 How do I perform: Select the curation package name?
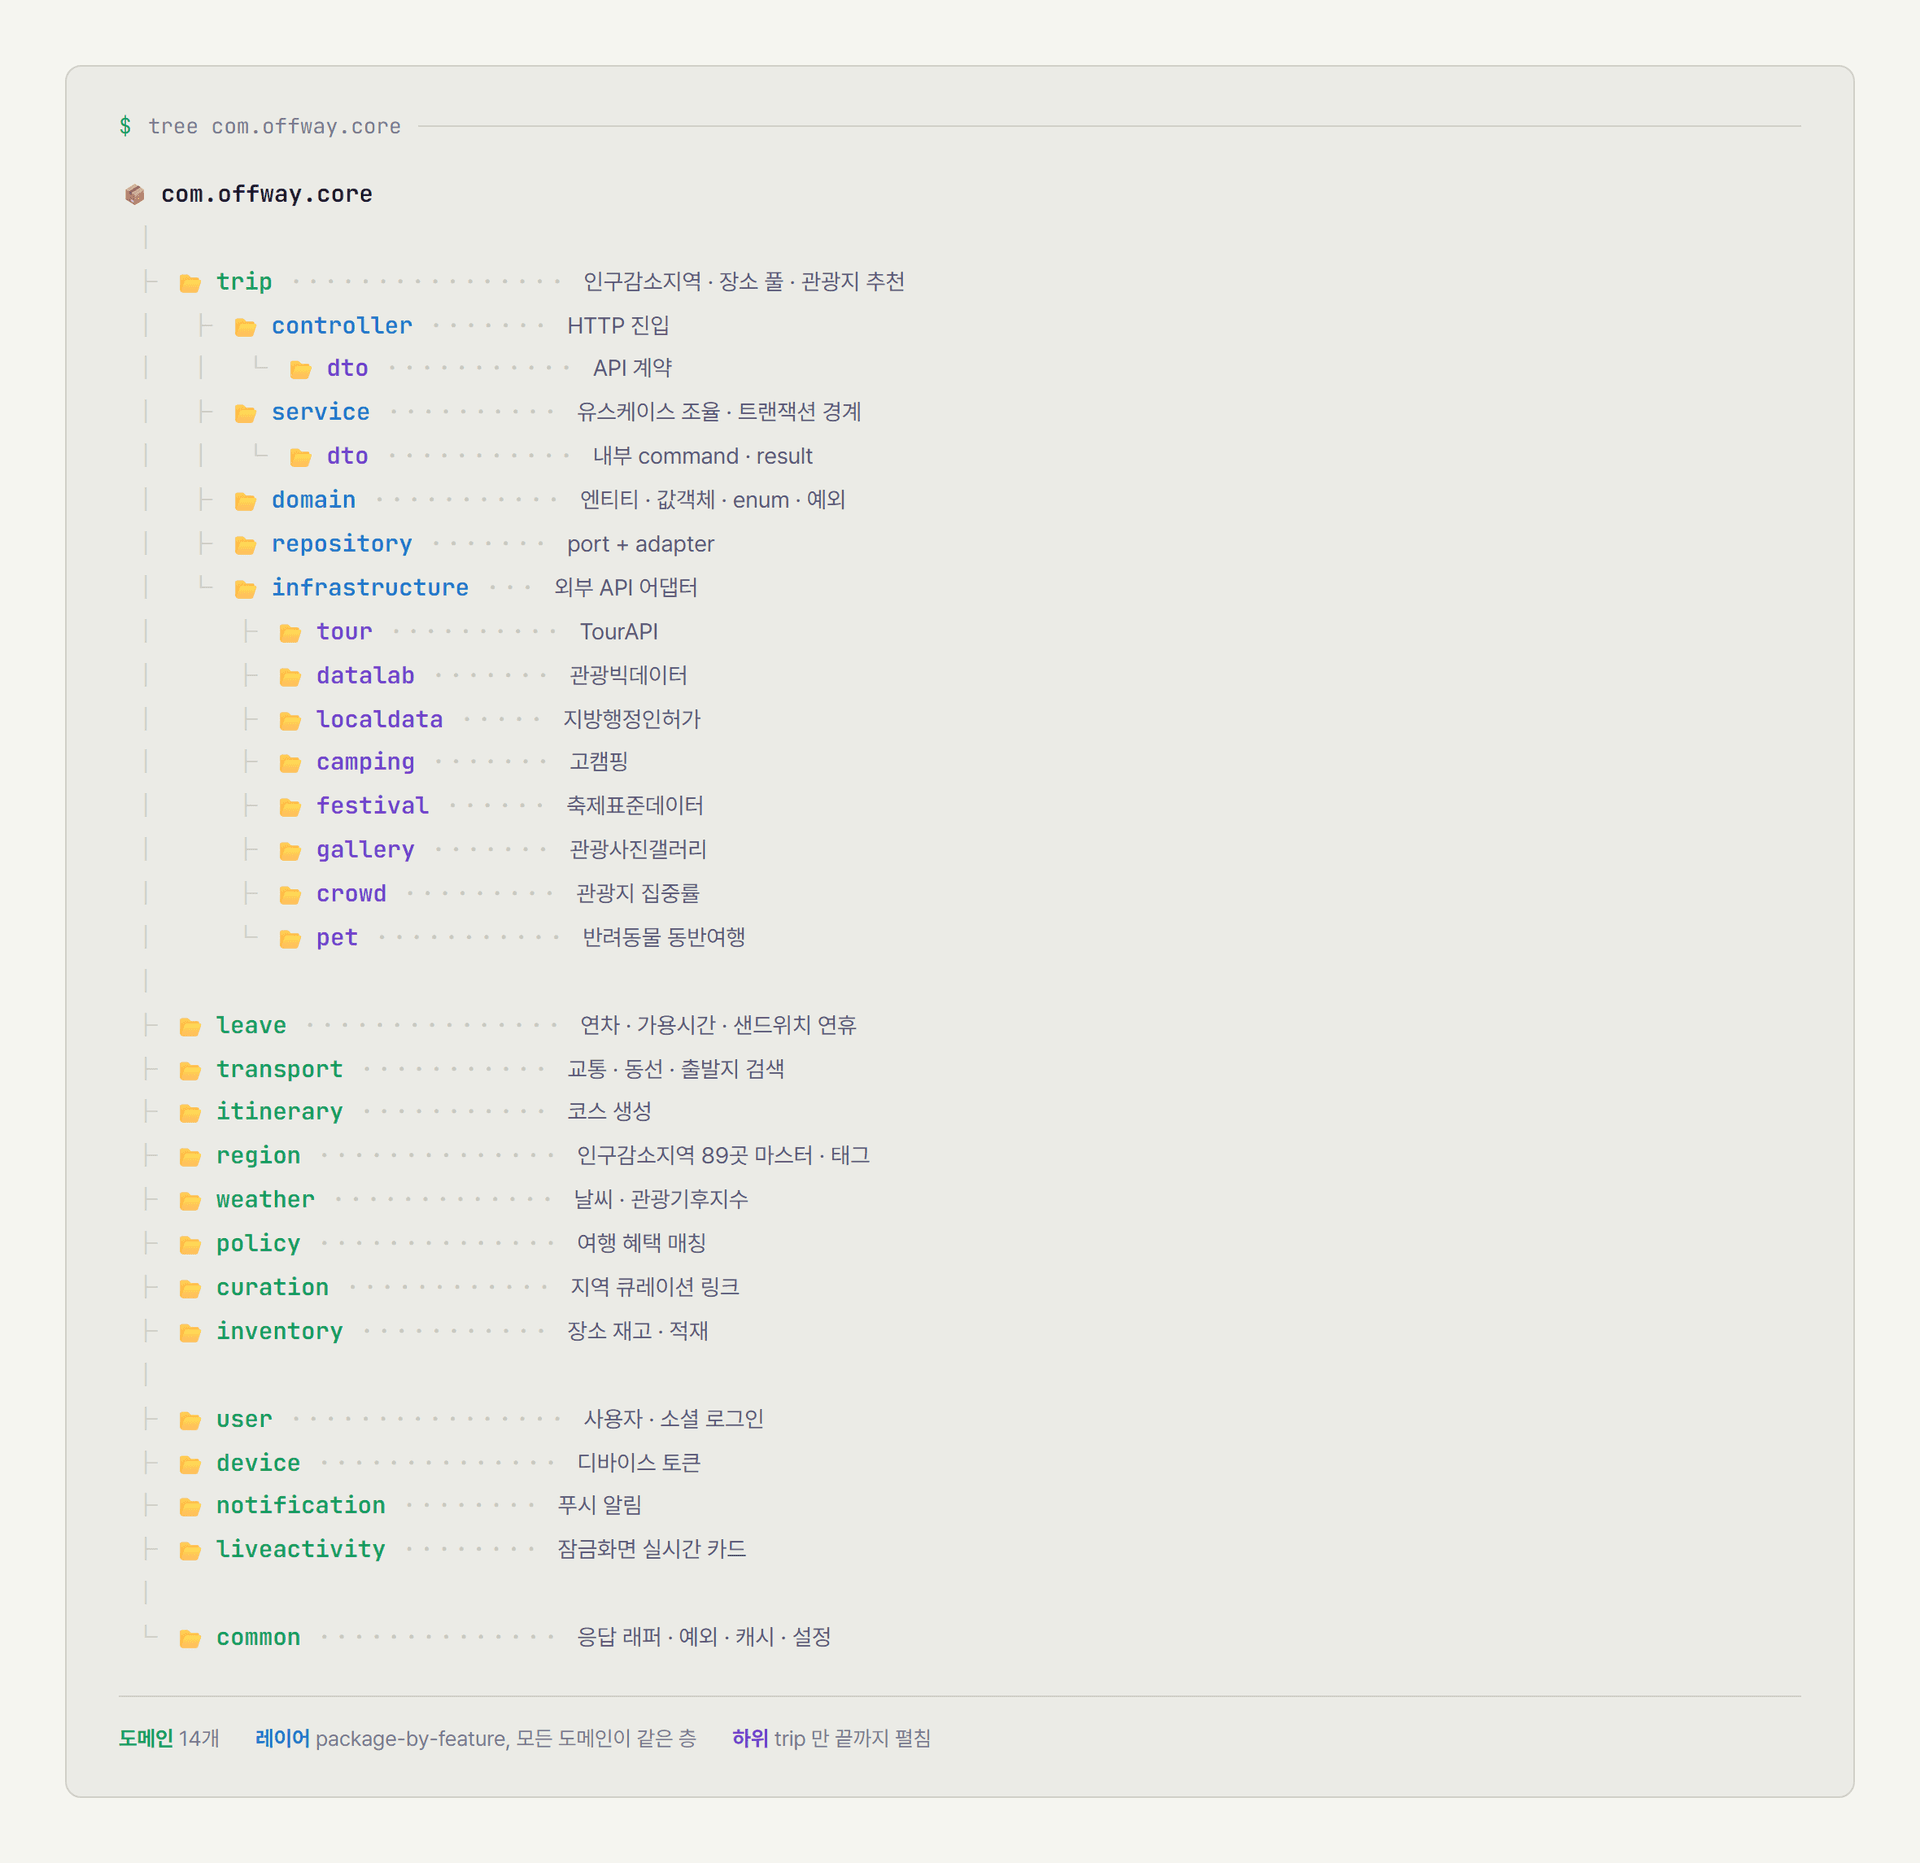(272, 1287)
